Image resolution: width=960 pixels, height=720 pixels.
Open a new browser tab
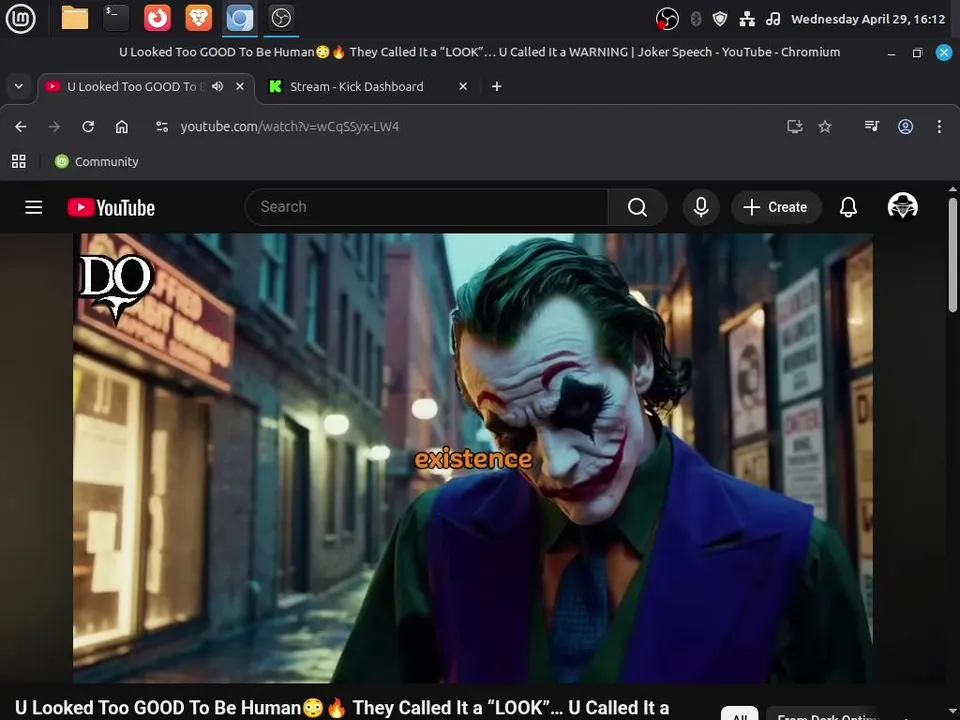[x=497, y=86]
